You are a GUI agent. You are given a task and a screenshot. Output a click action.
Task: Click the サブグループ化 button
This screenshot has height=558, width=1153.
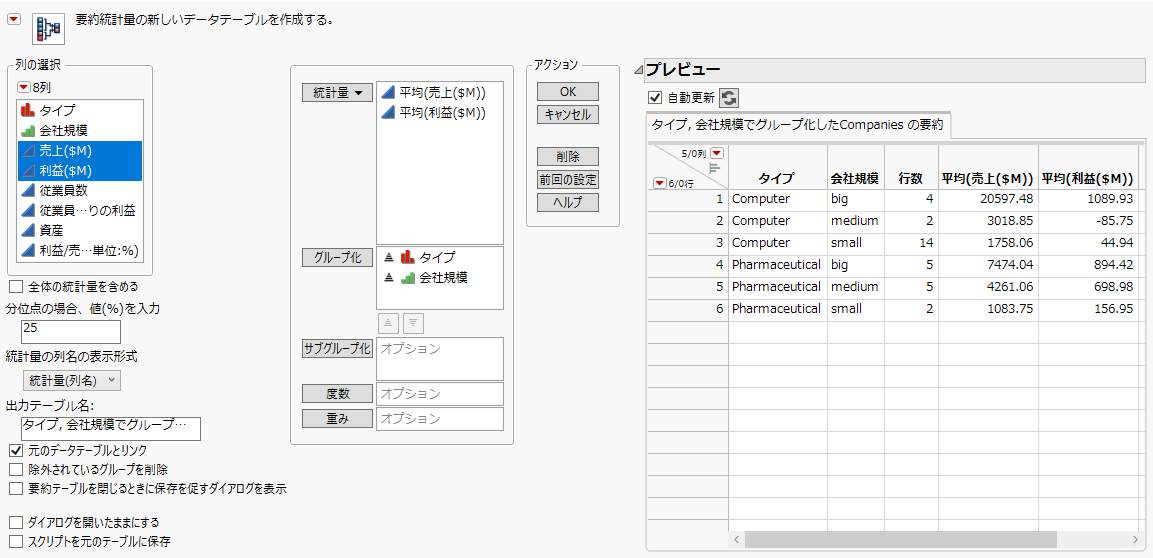point(337,348)
